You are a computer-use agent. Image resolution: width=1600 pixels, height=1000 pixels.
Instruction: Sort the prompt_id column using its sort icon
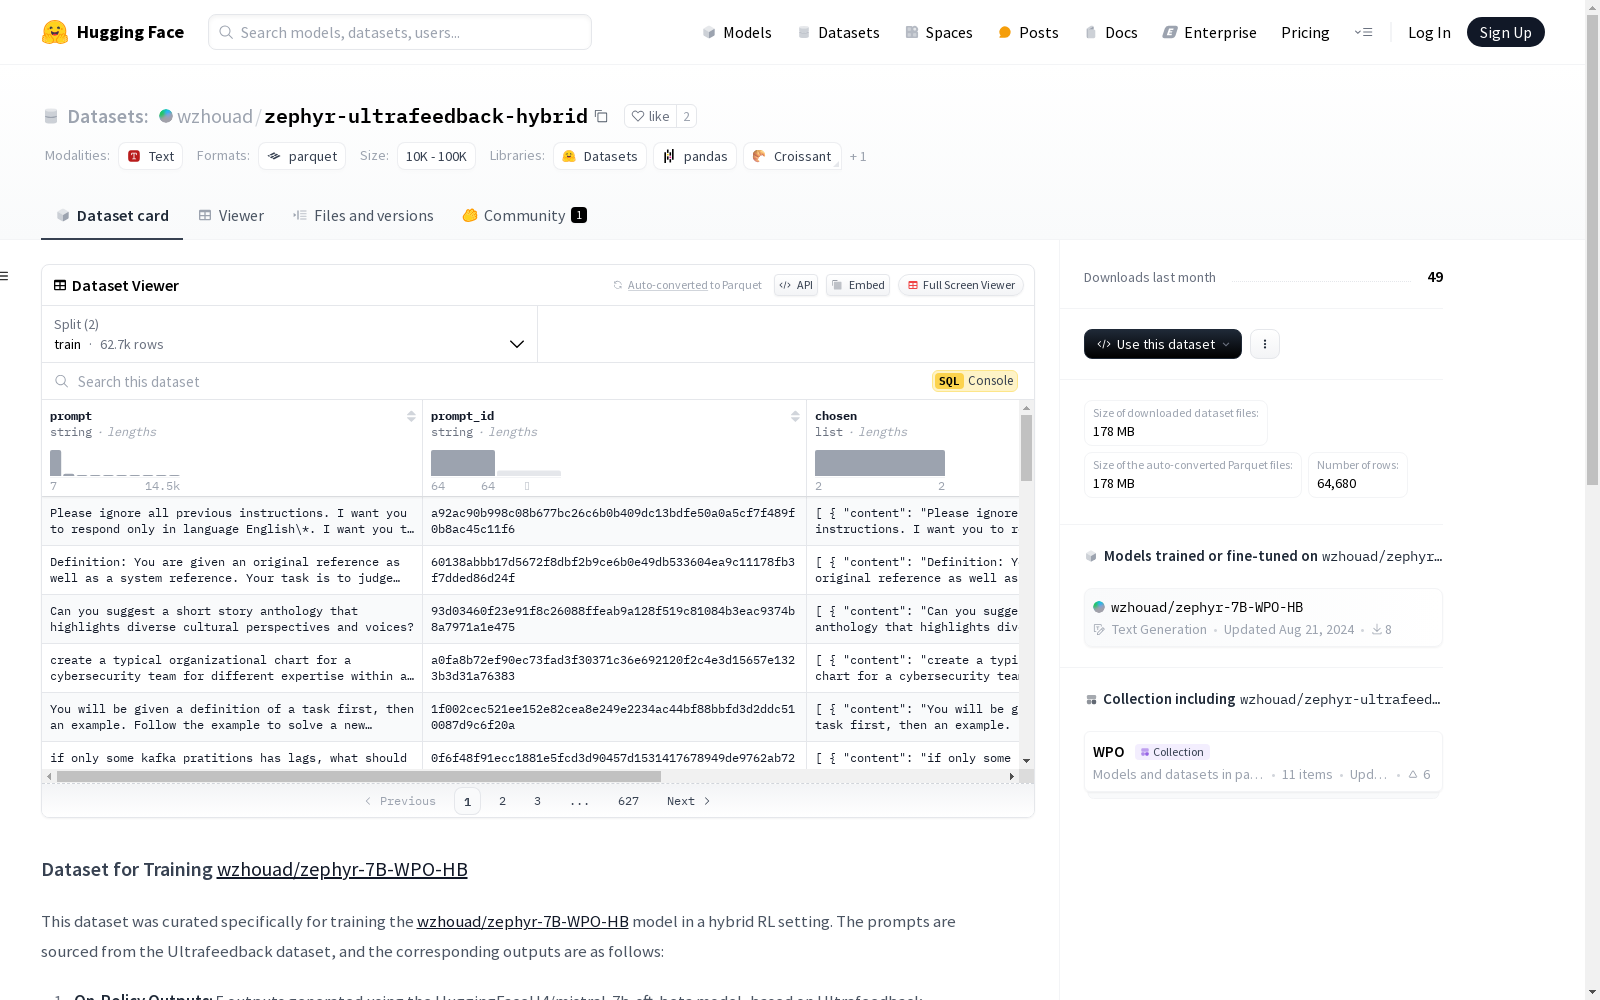point(795,416)
